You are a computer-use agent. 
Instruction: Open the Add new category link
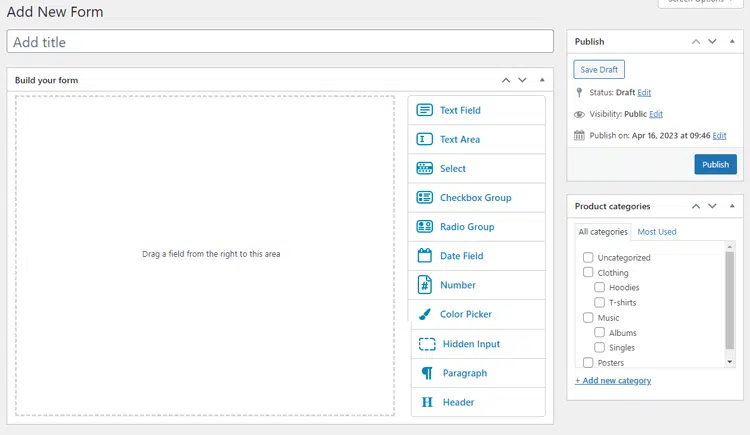[613, 381]
